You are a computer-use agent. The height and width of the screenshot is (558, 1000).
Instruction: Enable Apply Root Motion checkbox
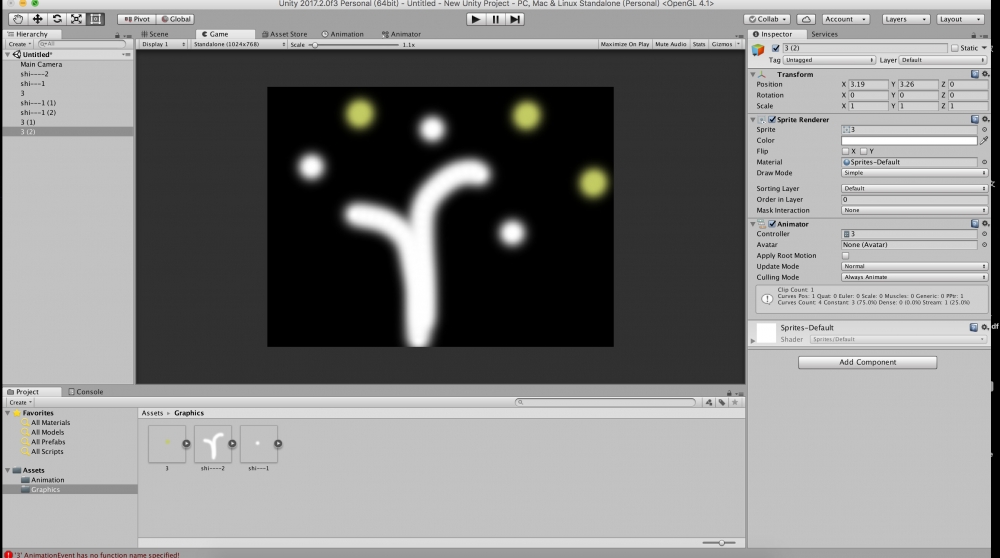point(845,256)
